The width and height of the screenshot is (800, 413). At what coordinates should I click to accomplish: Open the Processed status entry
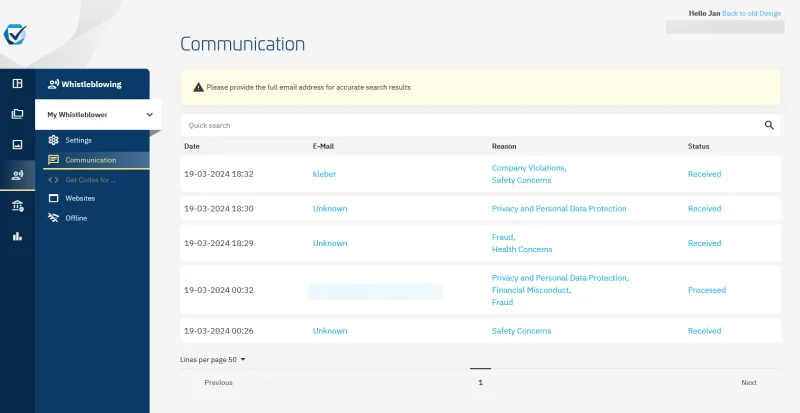[707, 290]
